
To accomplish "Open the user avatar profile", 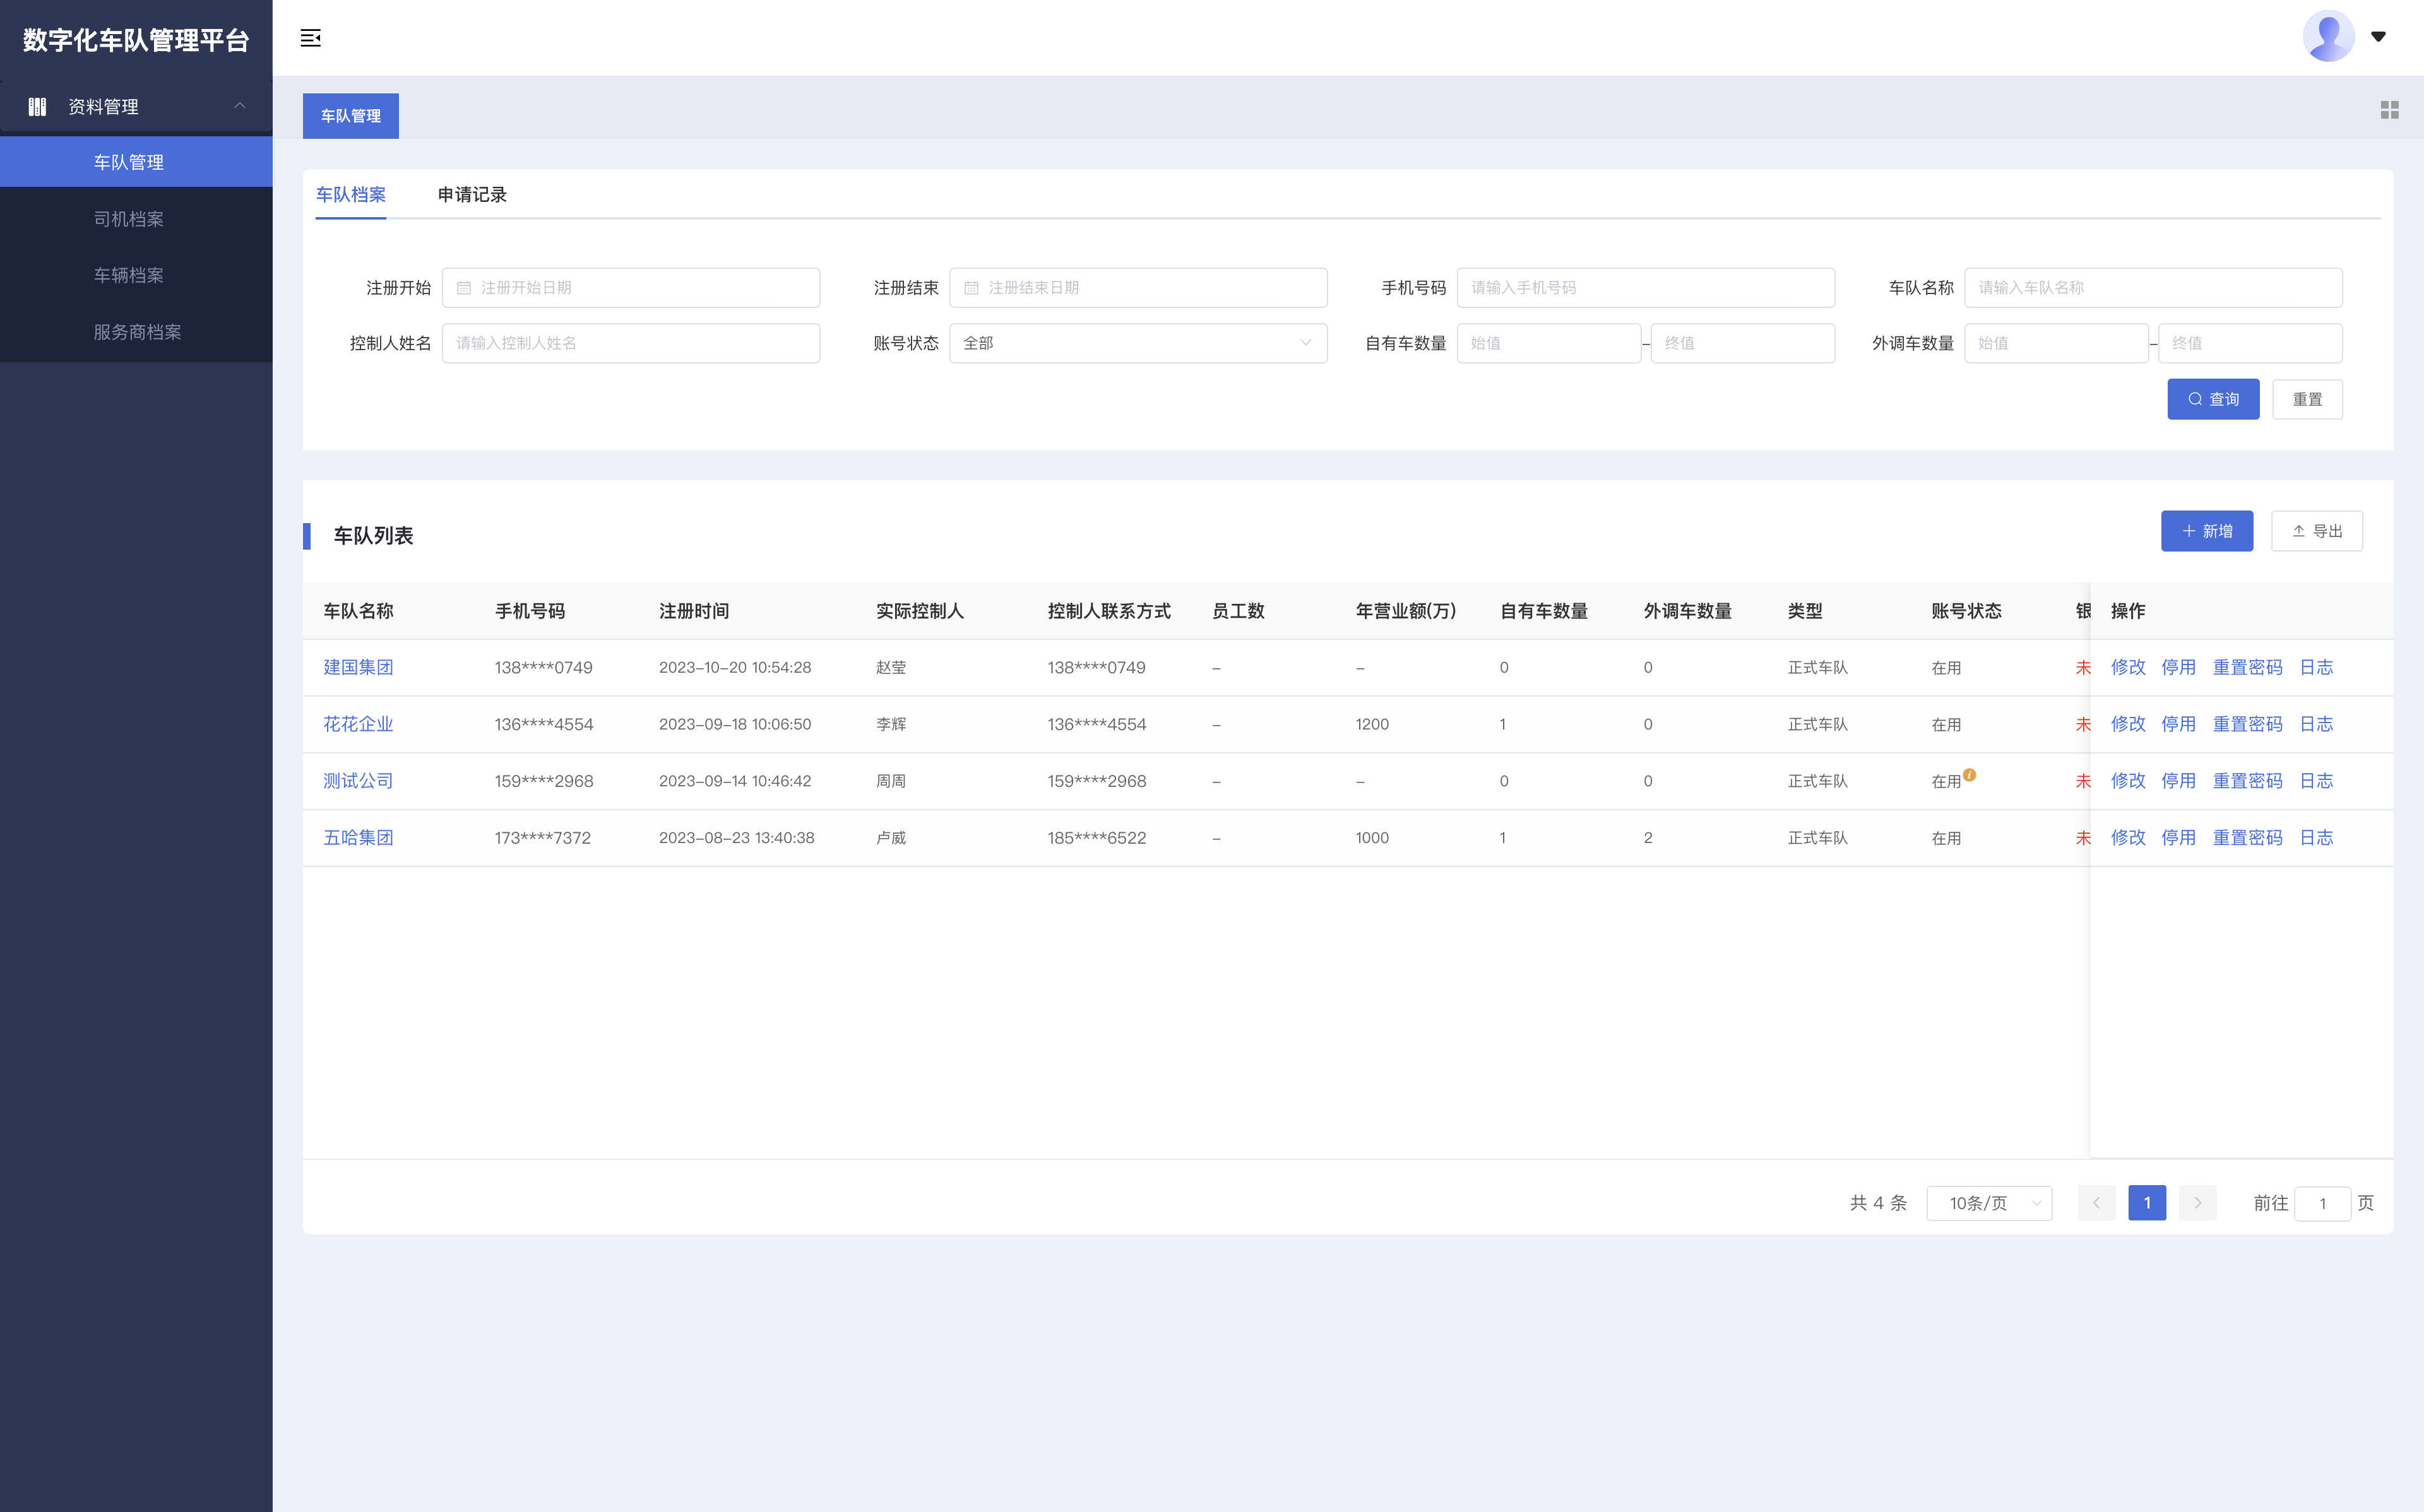I will point(2328,37).
